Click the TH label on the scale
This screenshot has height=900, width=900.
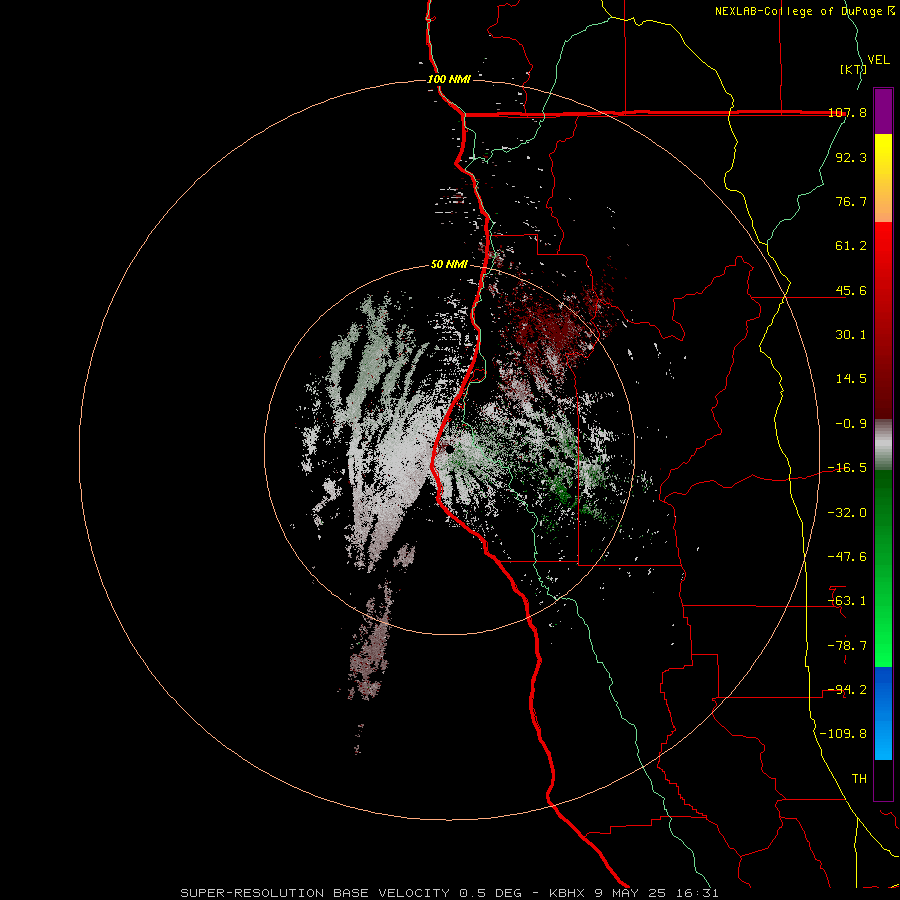(x=859, y=779)
